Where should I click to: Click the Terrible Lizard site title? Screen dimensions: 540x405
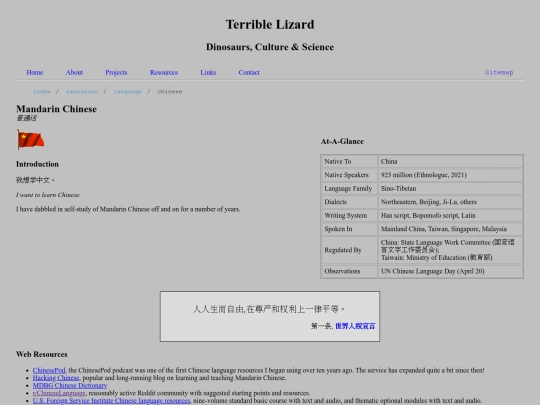click(x=270, y=24)
